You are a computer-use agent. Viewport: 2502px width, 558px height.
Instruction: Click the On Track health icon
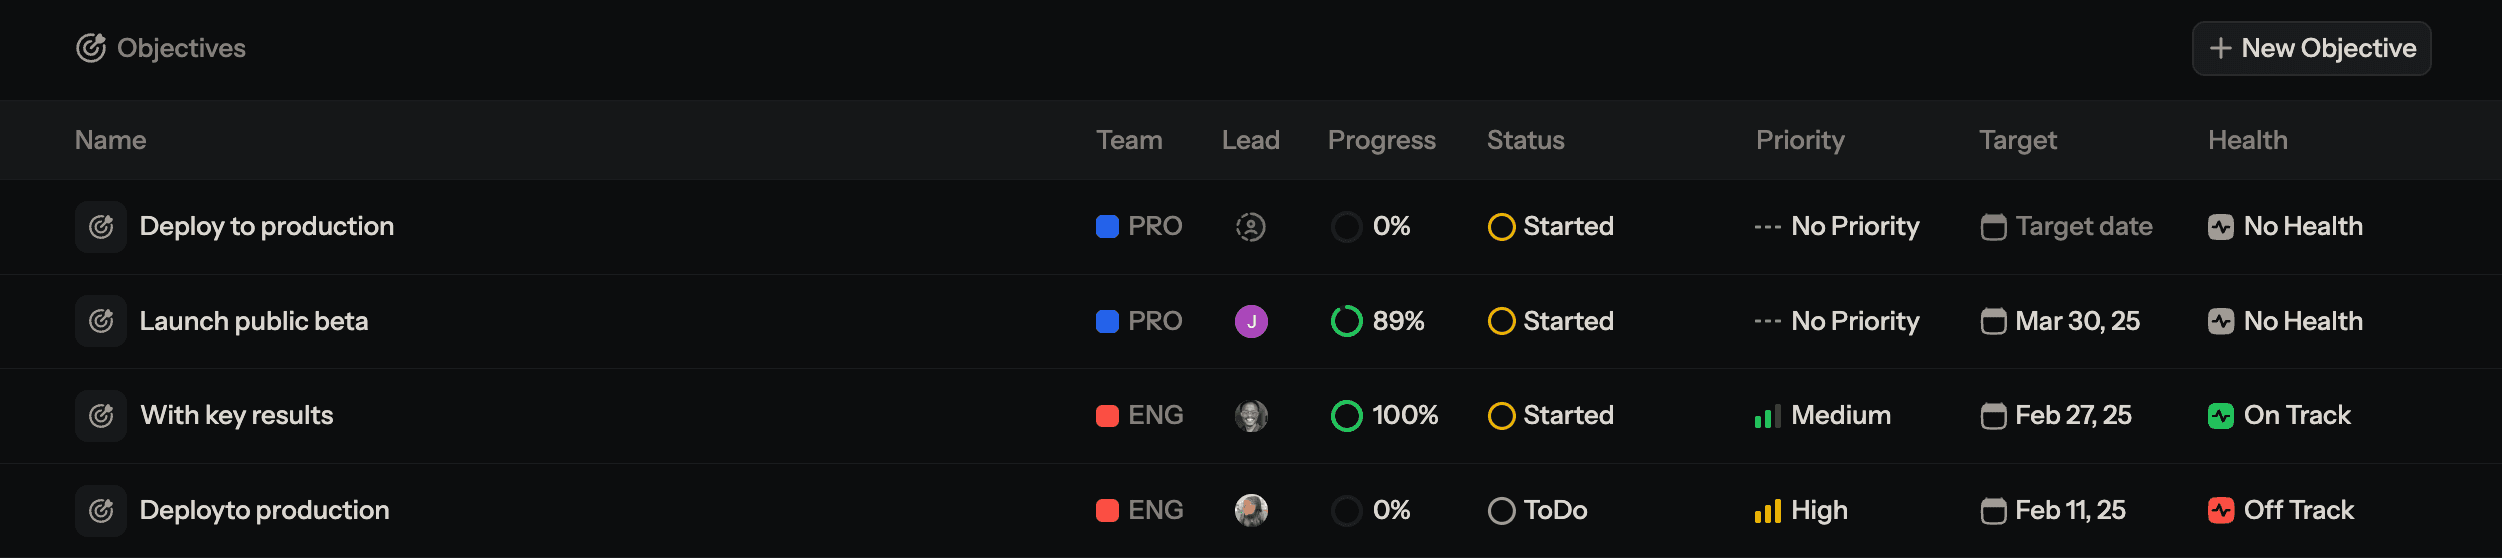pyautogui.click(x=2220, y=416)
